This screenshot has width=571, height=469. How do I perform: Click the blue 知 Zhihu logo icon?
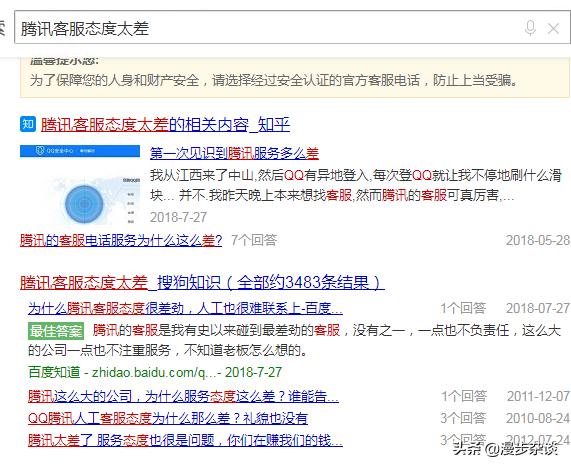pos(28,124)
